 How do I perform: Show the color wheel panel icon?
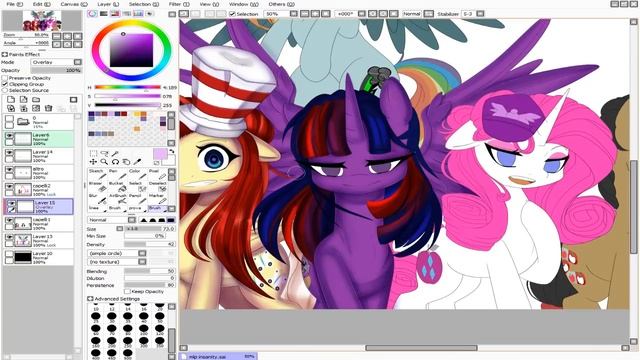(93, 14)
